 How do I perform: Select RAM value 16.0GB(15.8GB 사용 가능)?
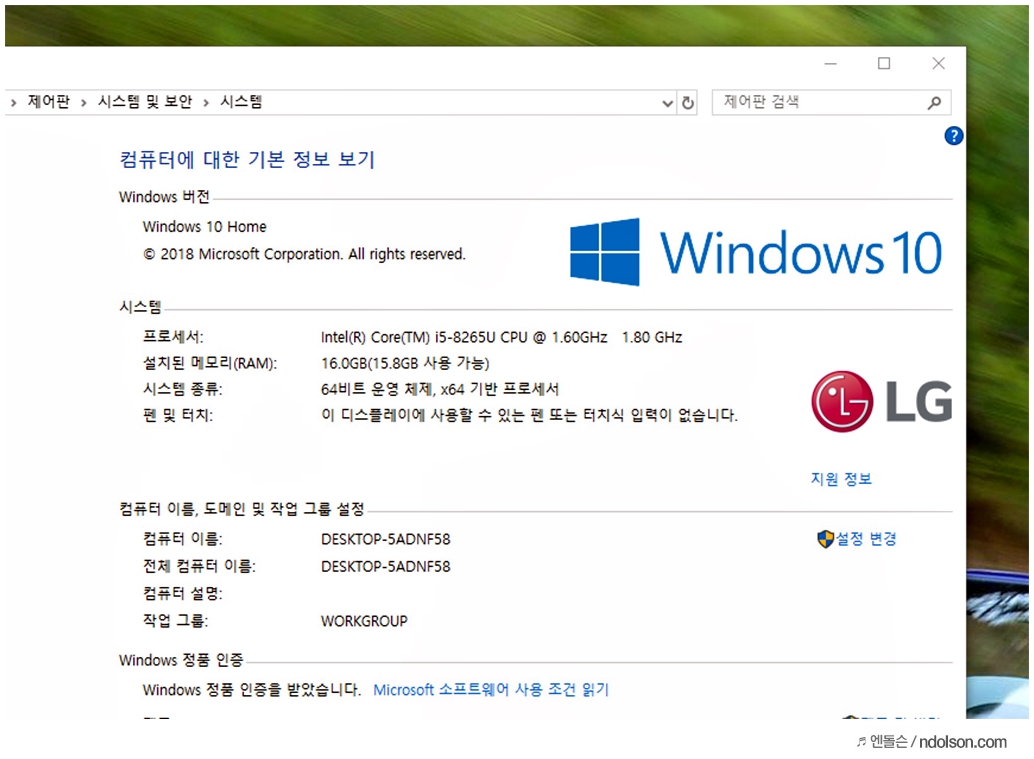pyautogui.click(x=405, y=363)
